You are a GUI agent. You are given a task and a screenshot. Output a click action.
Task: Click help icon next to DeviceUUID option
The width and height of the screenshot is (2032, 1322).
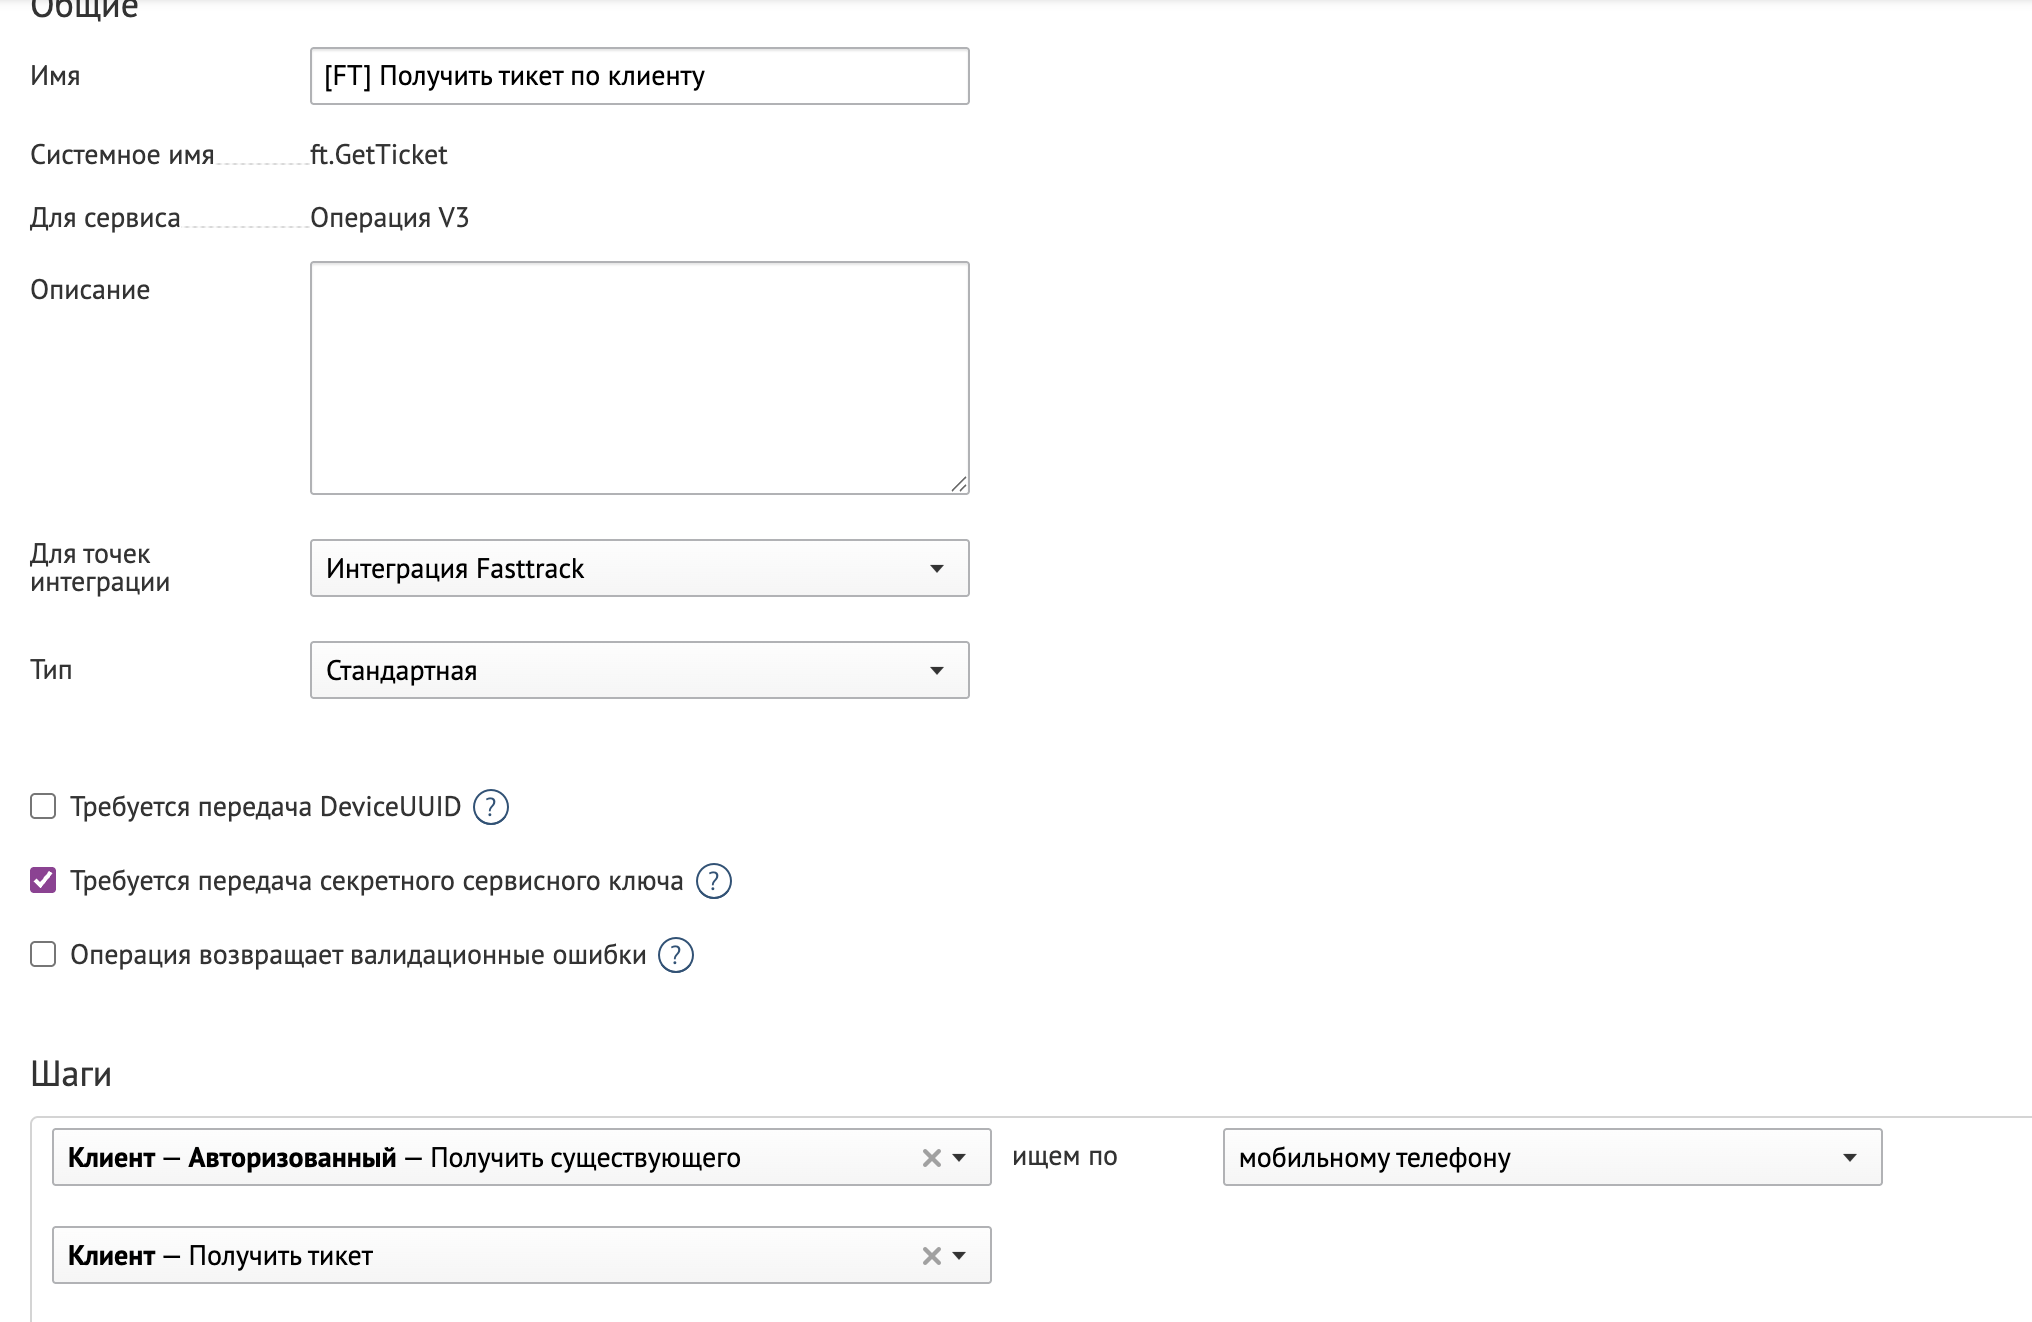click(490, 807)
